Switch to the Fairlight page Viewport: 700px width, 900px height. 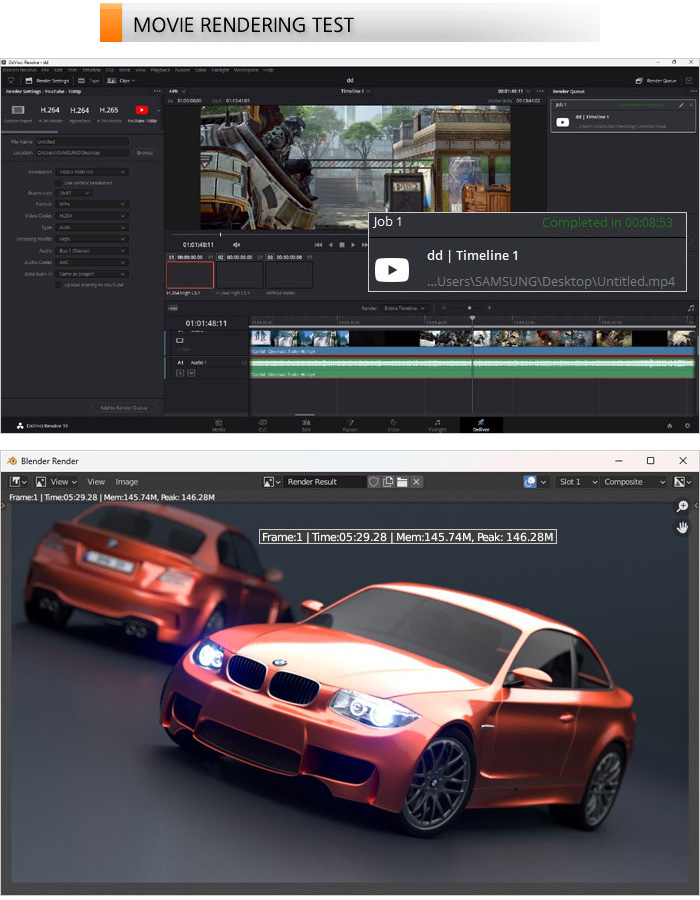[437, 425]
